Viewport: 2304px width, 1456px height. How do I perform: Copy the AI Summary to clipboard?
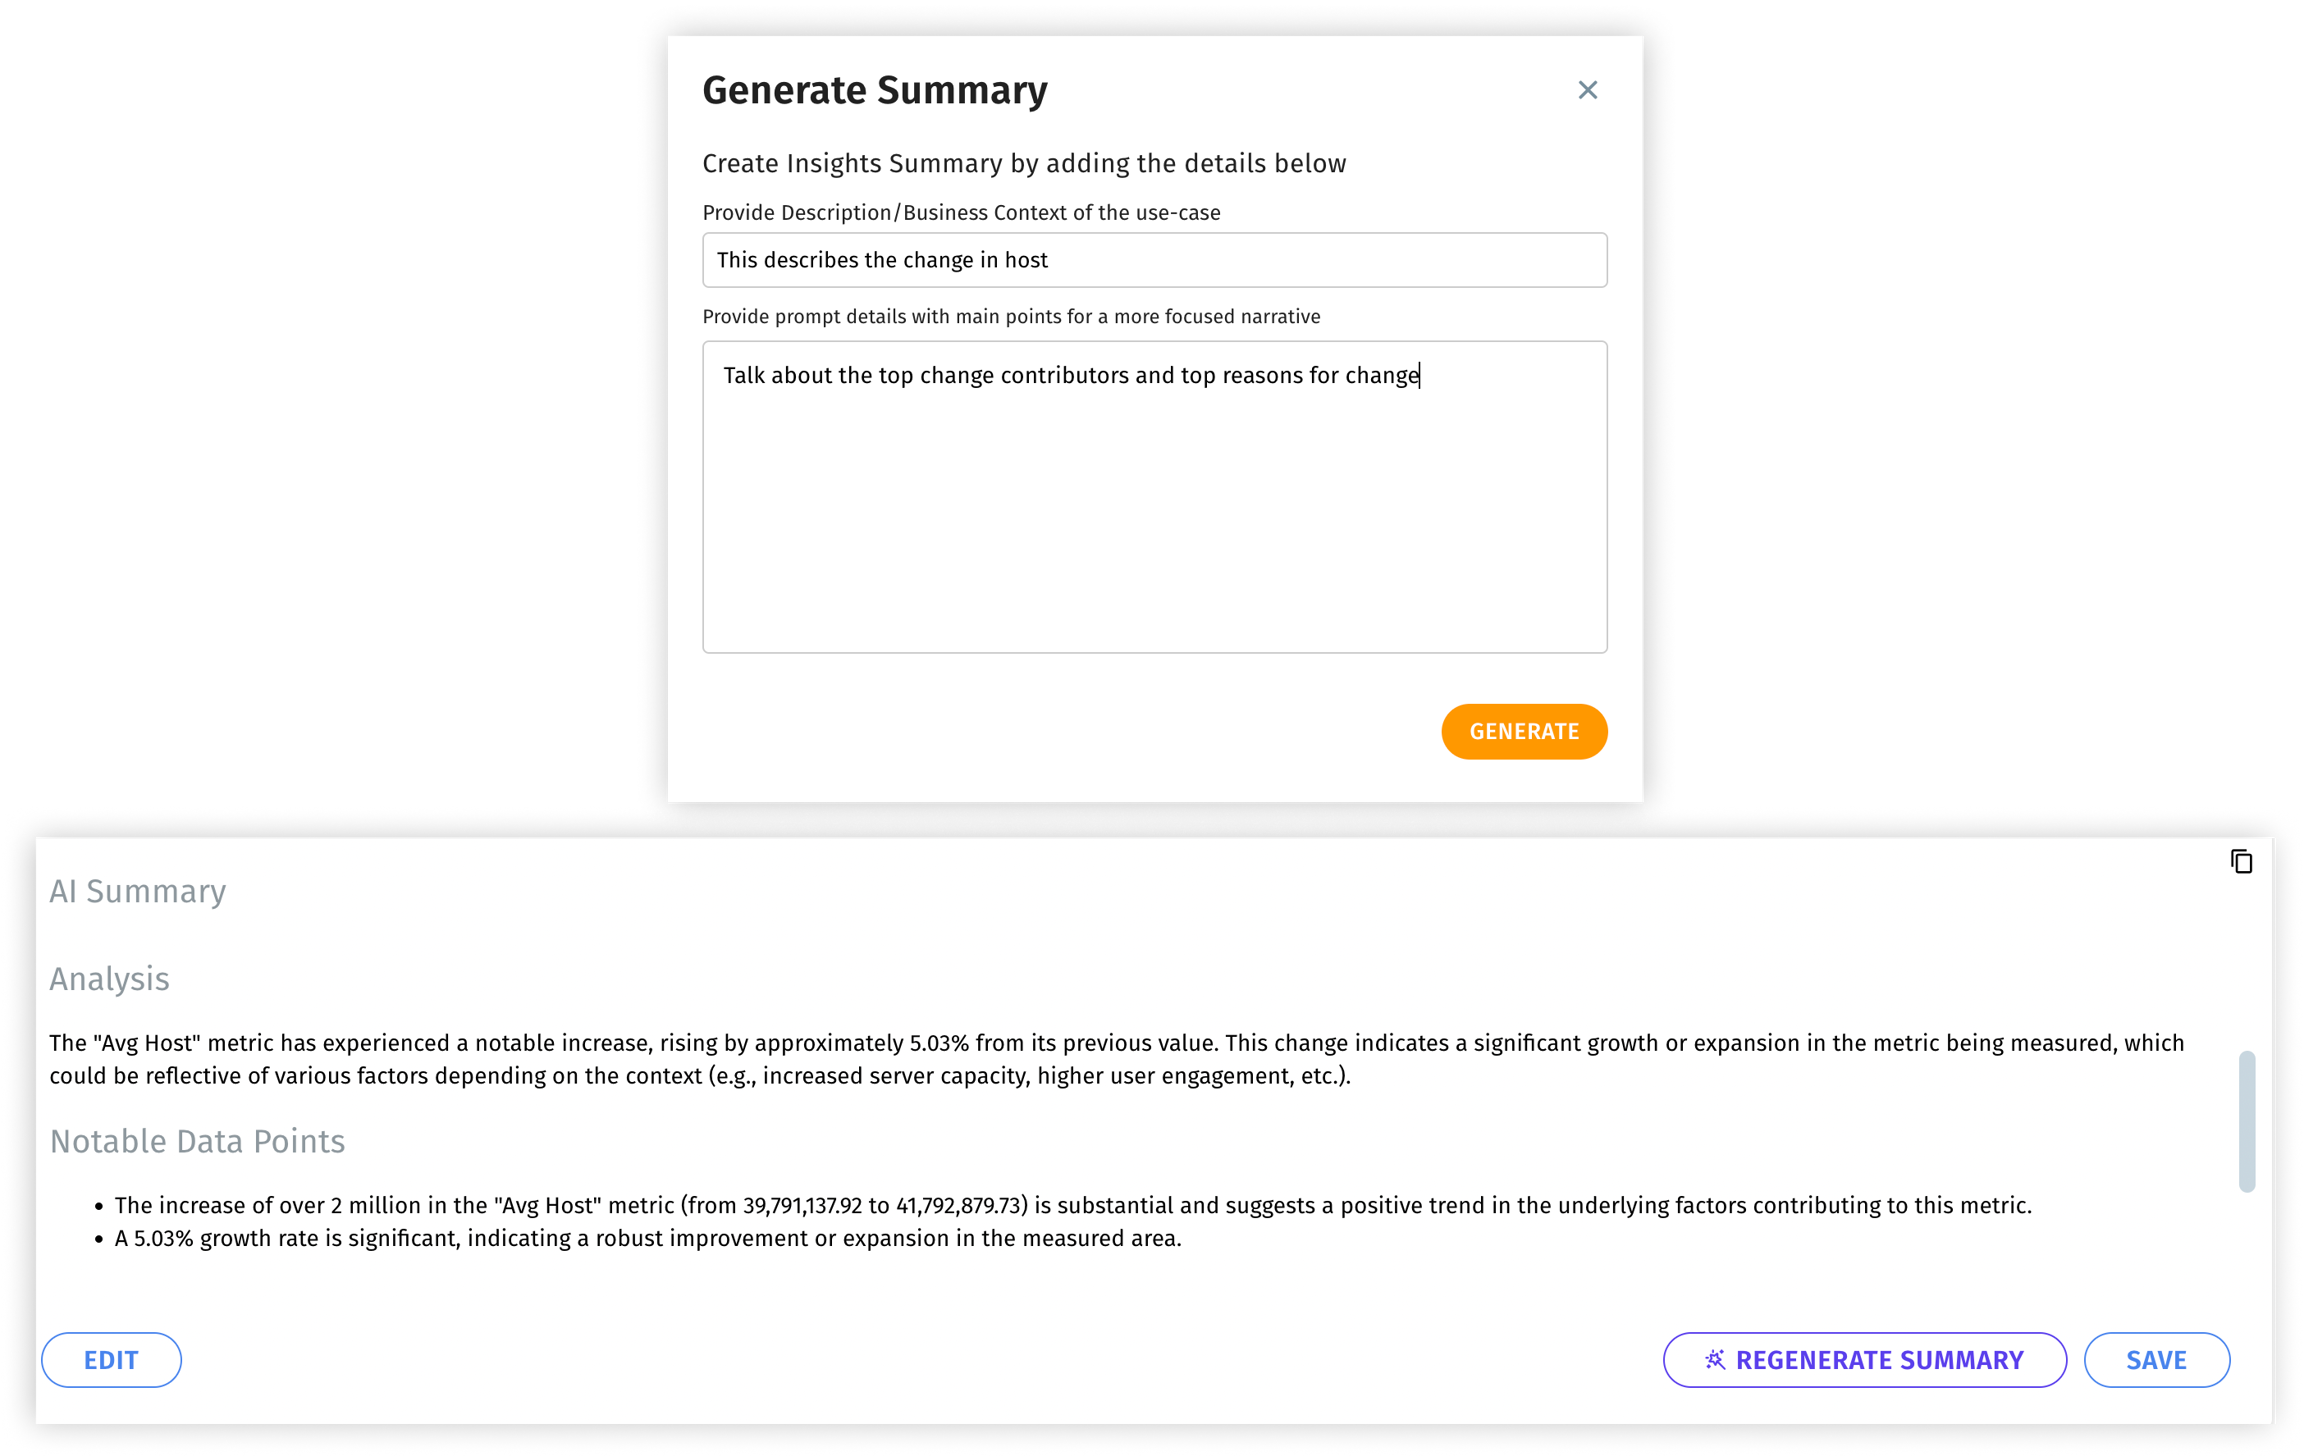[x=2241, y=861]
